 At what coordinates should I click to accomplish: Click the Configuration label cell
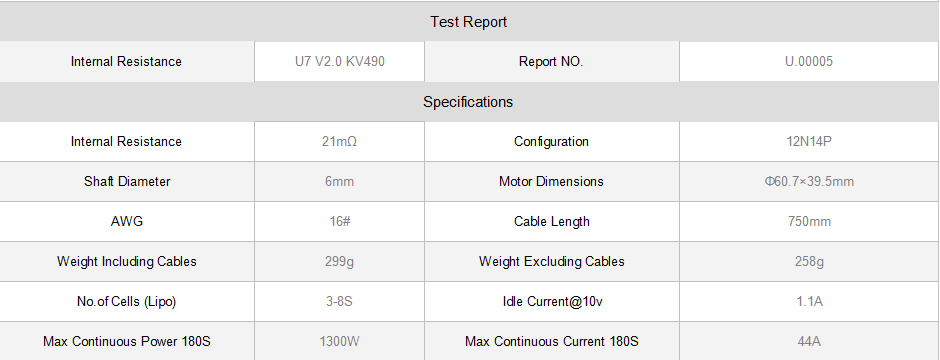tap(552, 141)
